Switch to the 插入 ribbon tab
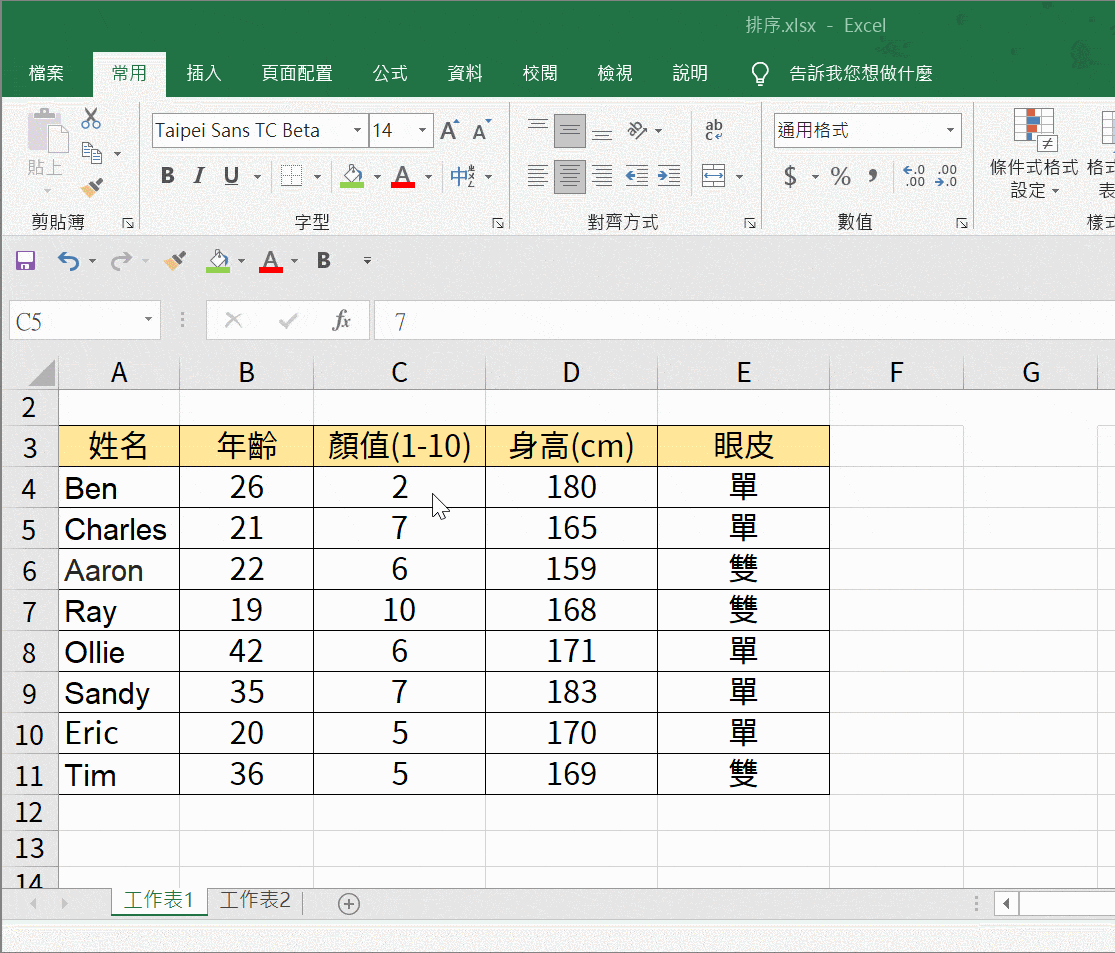1115x953 pixels. pyautogui.click(x=204, y=73)
